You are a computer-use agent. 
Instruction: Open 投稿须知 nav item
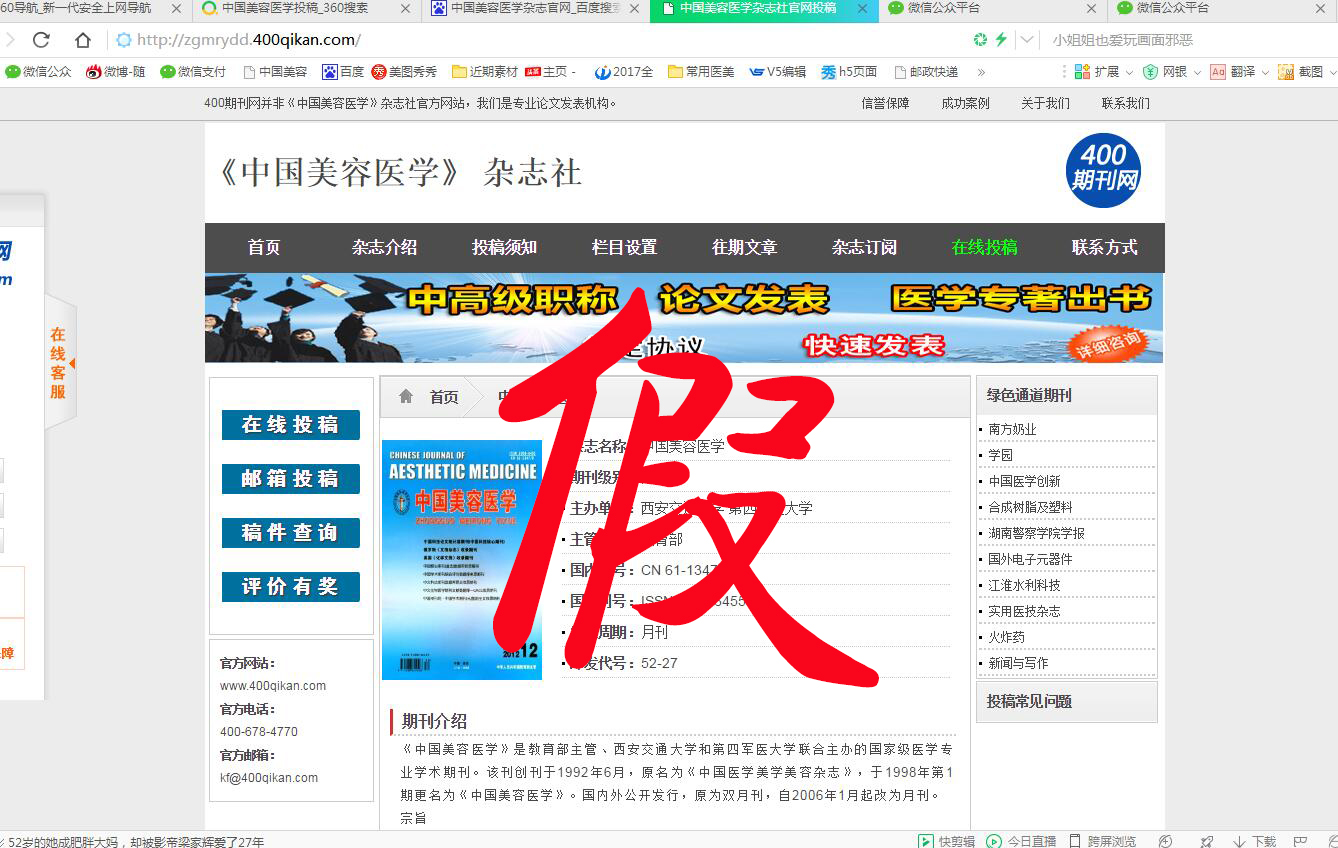(x=504, y=248)
